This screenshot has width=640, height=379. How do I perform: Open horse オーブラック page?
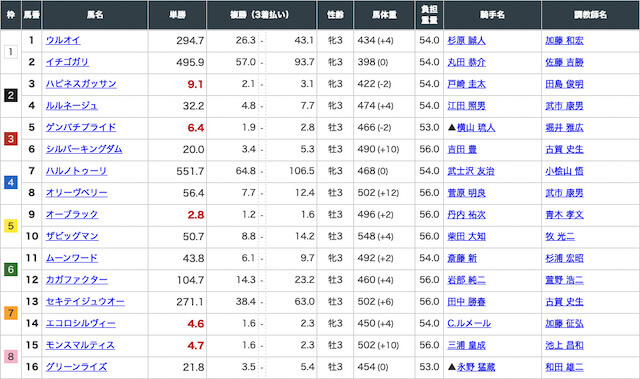click(x=72, y=215)
